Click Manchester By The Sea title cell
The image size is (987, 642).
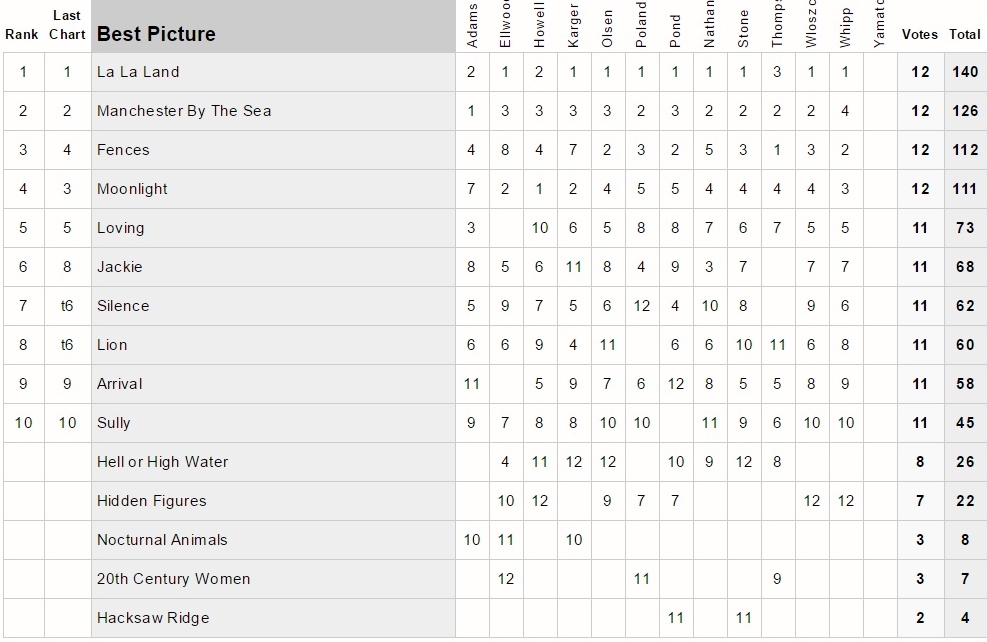click(x=273, y=111)
